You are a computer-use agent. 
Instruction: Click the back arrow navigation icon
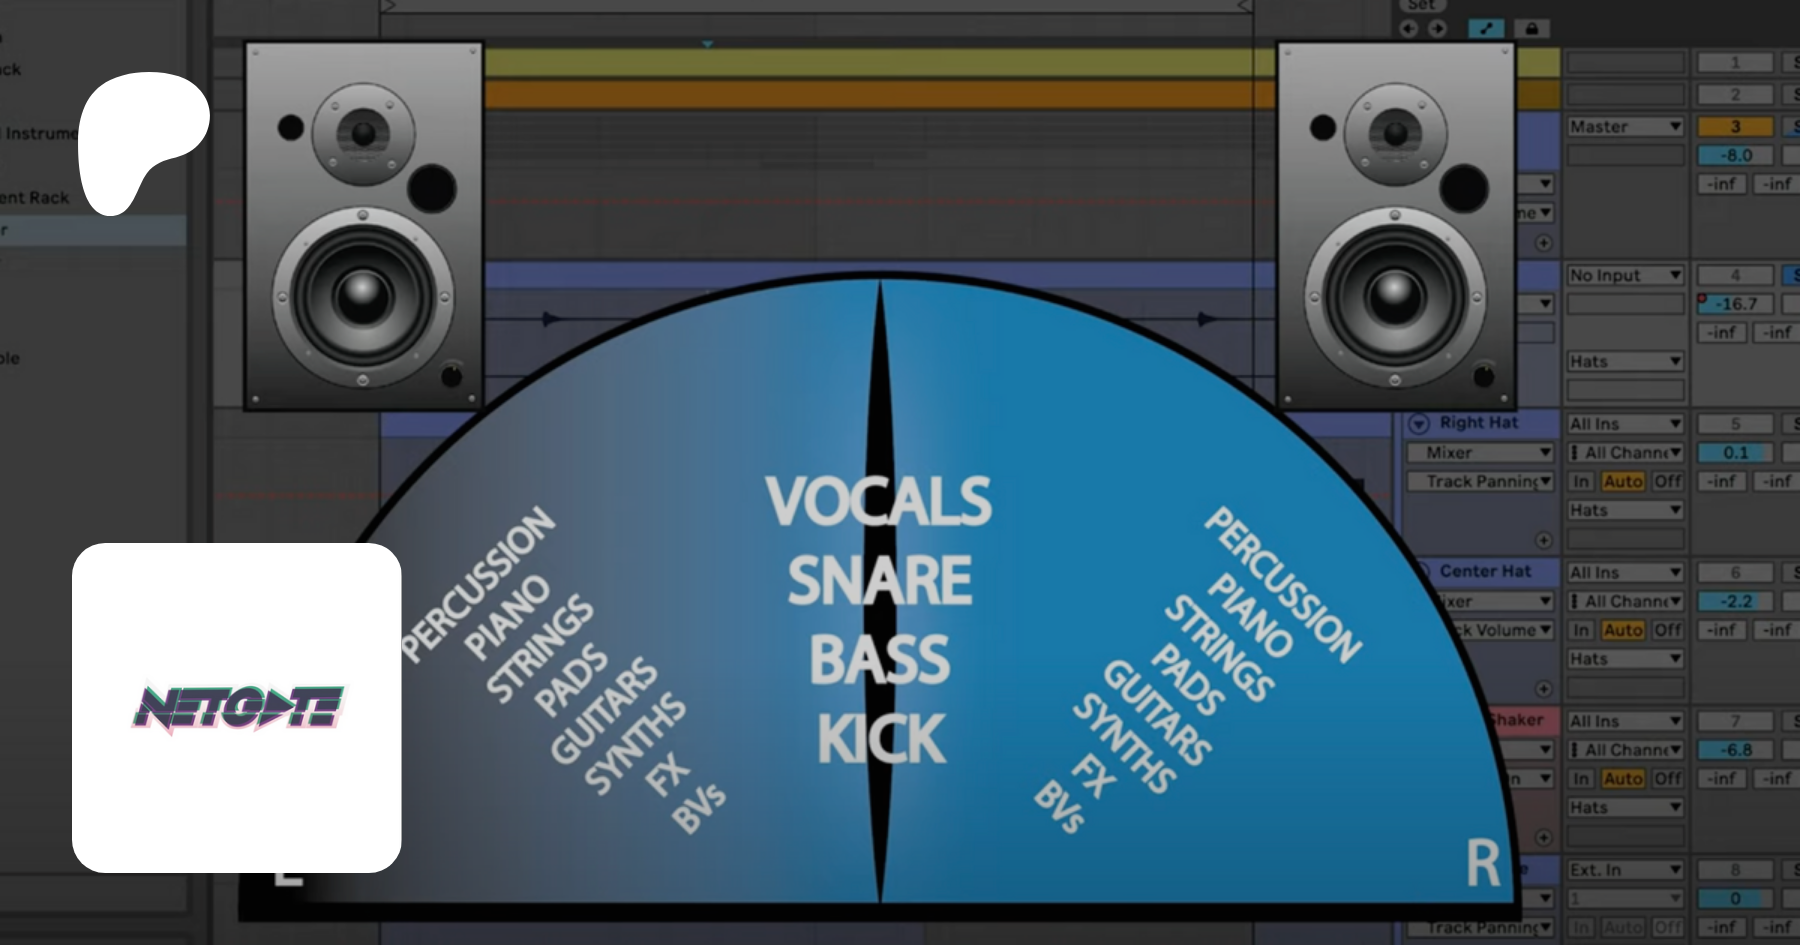[1408, 29]
